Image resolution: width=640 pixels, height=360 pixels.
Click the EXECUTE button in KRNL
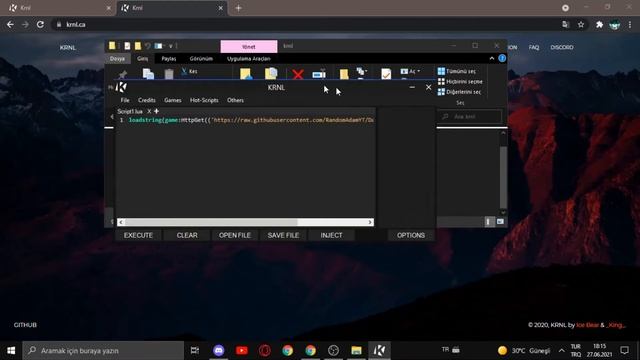[138, 235]
